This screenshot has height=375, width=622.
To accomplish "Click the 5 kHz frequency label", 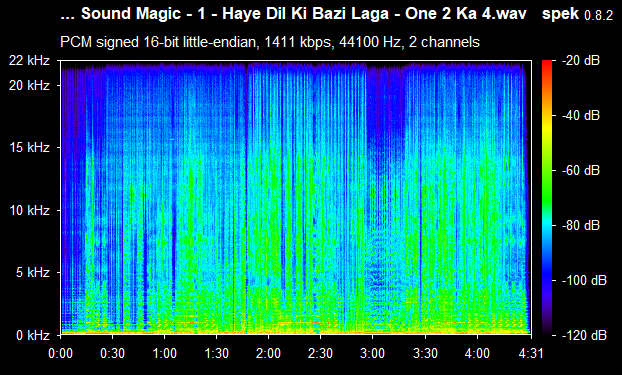I will coord(33,273).
